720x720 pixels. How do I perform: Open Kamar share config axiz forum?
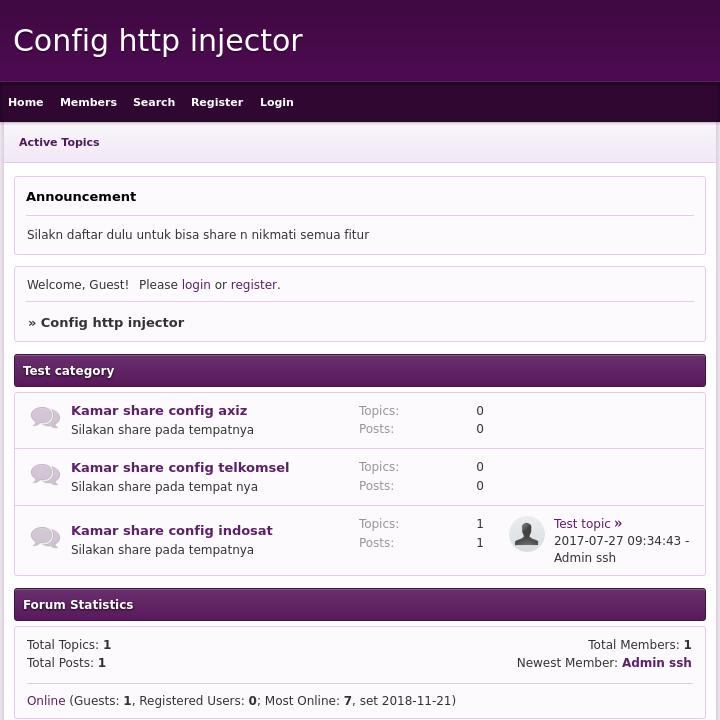pos(159,410)
